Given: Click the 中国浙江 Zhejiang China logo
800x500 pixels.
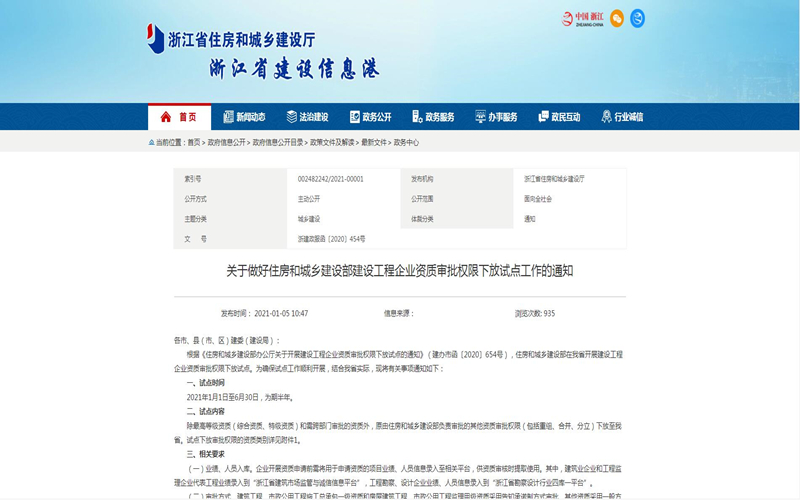Looking at the screenshot, I should [582, 18].
